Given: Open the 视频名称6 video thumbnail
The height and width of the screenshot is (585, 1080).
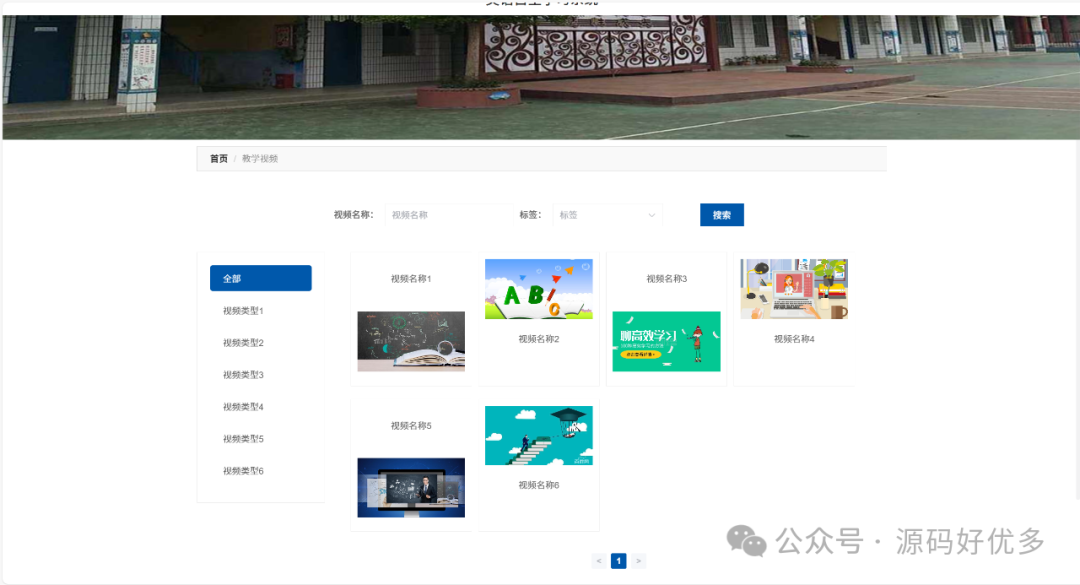Looking at the screenshot, I should (x=538, y=435).
